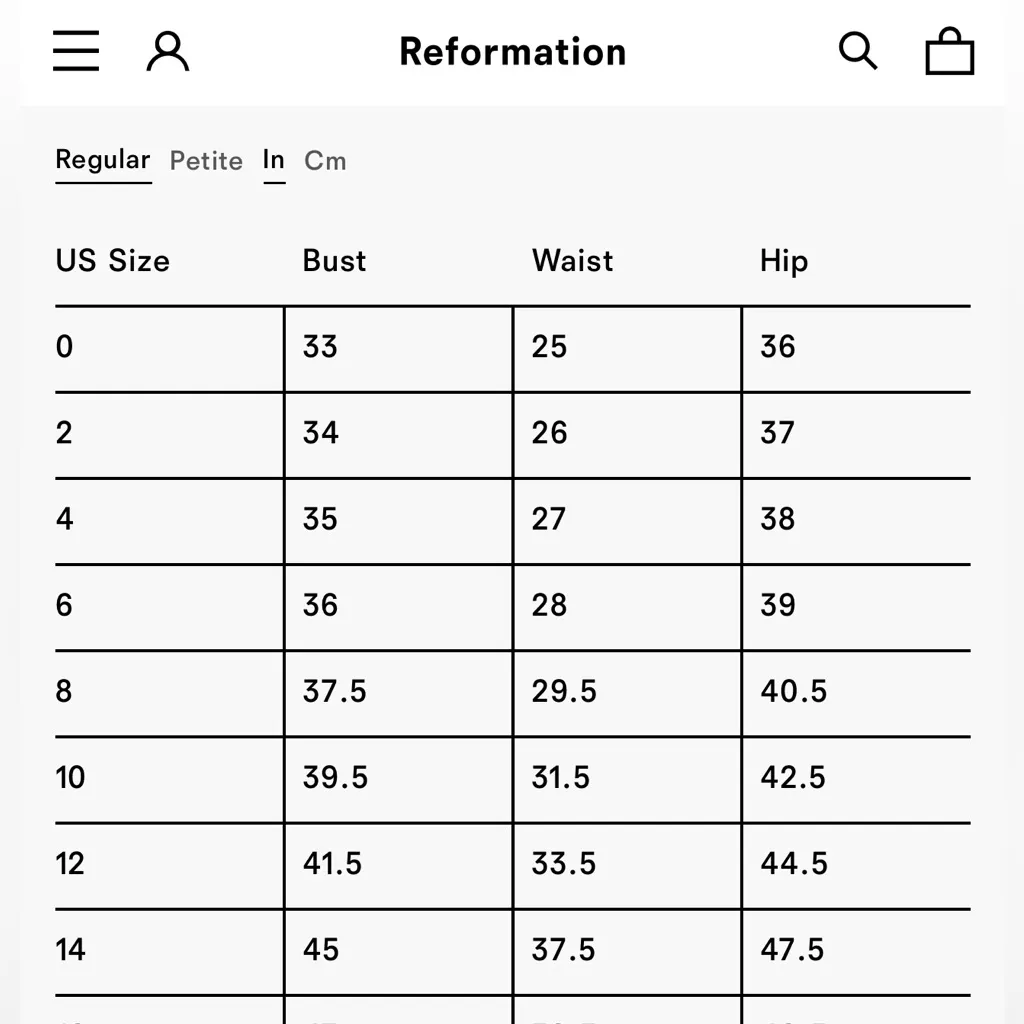
Task: Open the hamburger navigation menu
Action: [x=76, y=51]
